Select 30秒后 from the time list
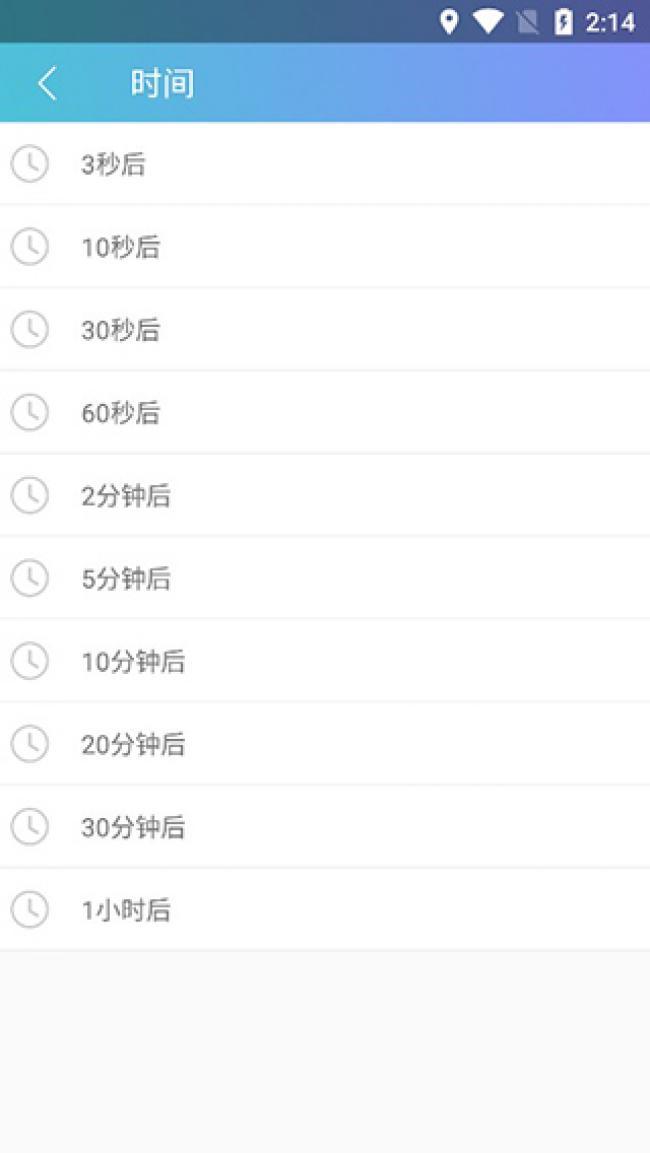650x1153 pixels. [x=120, y=330]
